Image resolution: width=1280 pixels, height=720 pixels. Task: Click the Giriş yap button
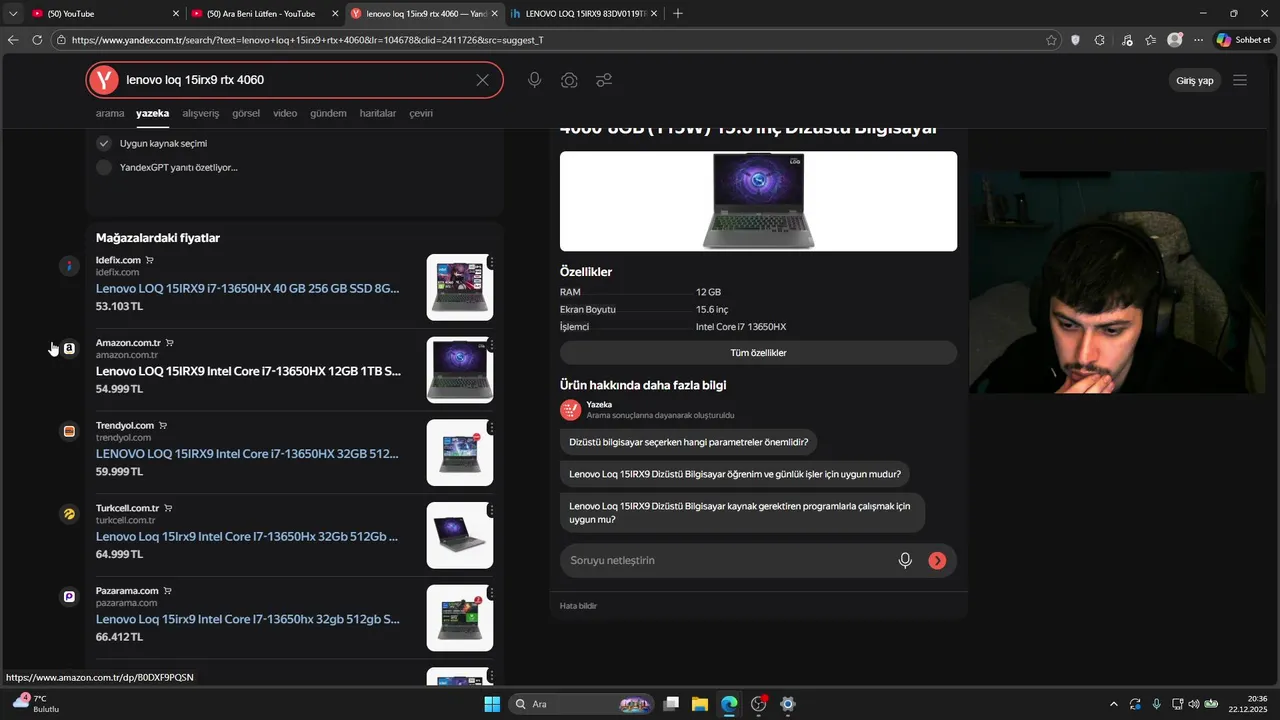point(1194,80)
